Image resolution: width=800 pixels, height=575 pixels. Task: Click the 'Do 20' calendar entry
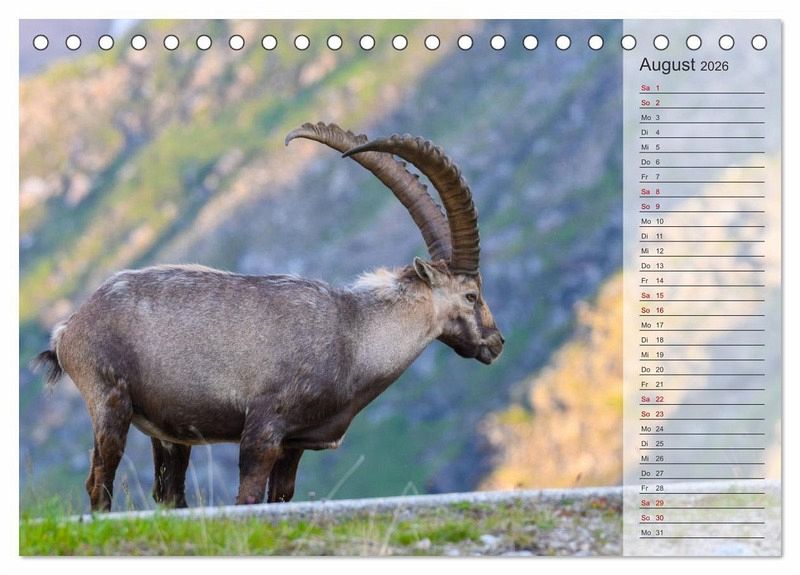(701, 369)
